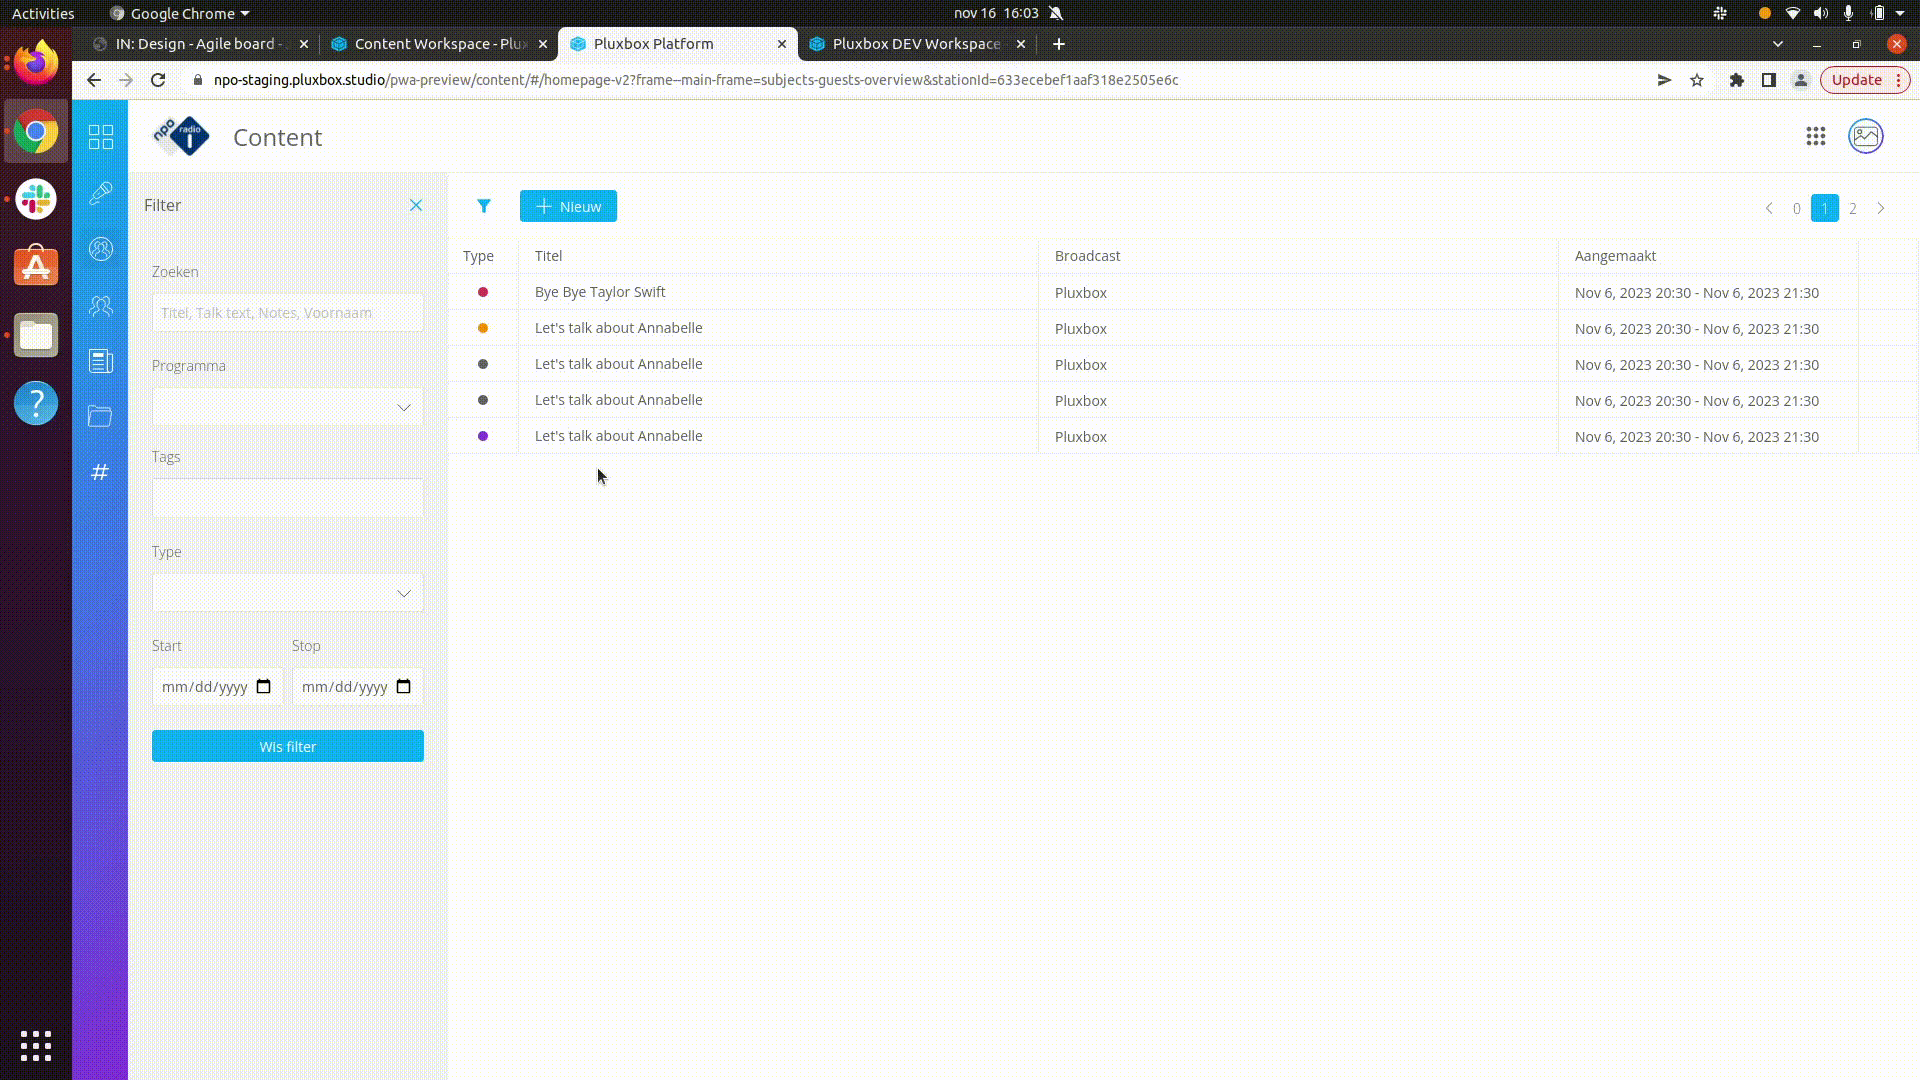Screen dimensions: 1920x1080
Task: Click the microphone icon in sidebar
Action: click(x=101, y=193)
